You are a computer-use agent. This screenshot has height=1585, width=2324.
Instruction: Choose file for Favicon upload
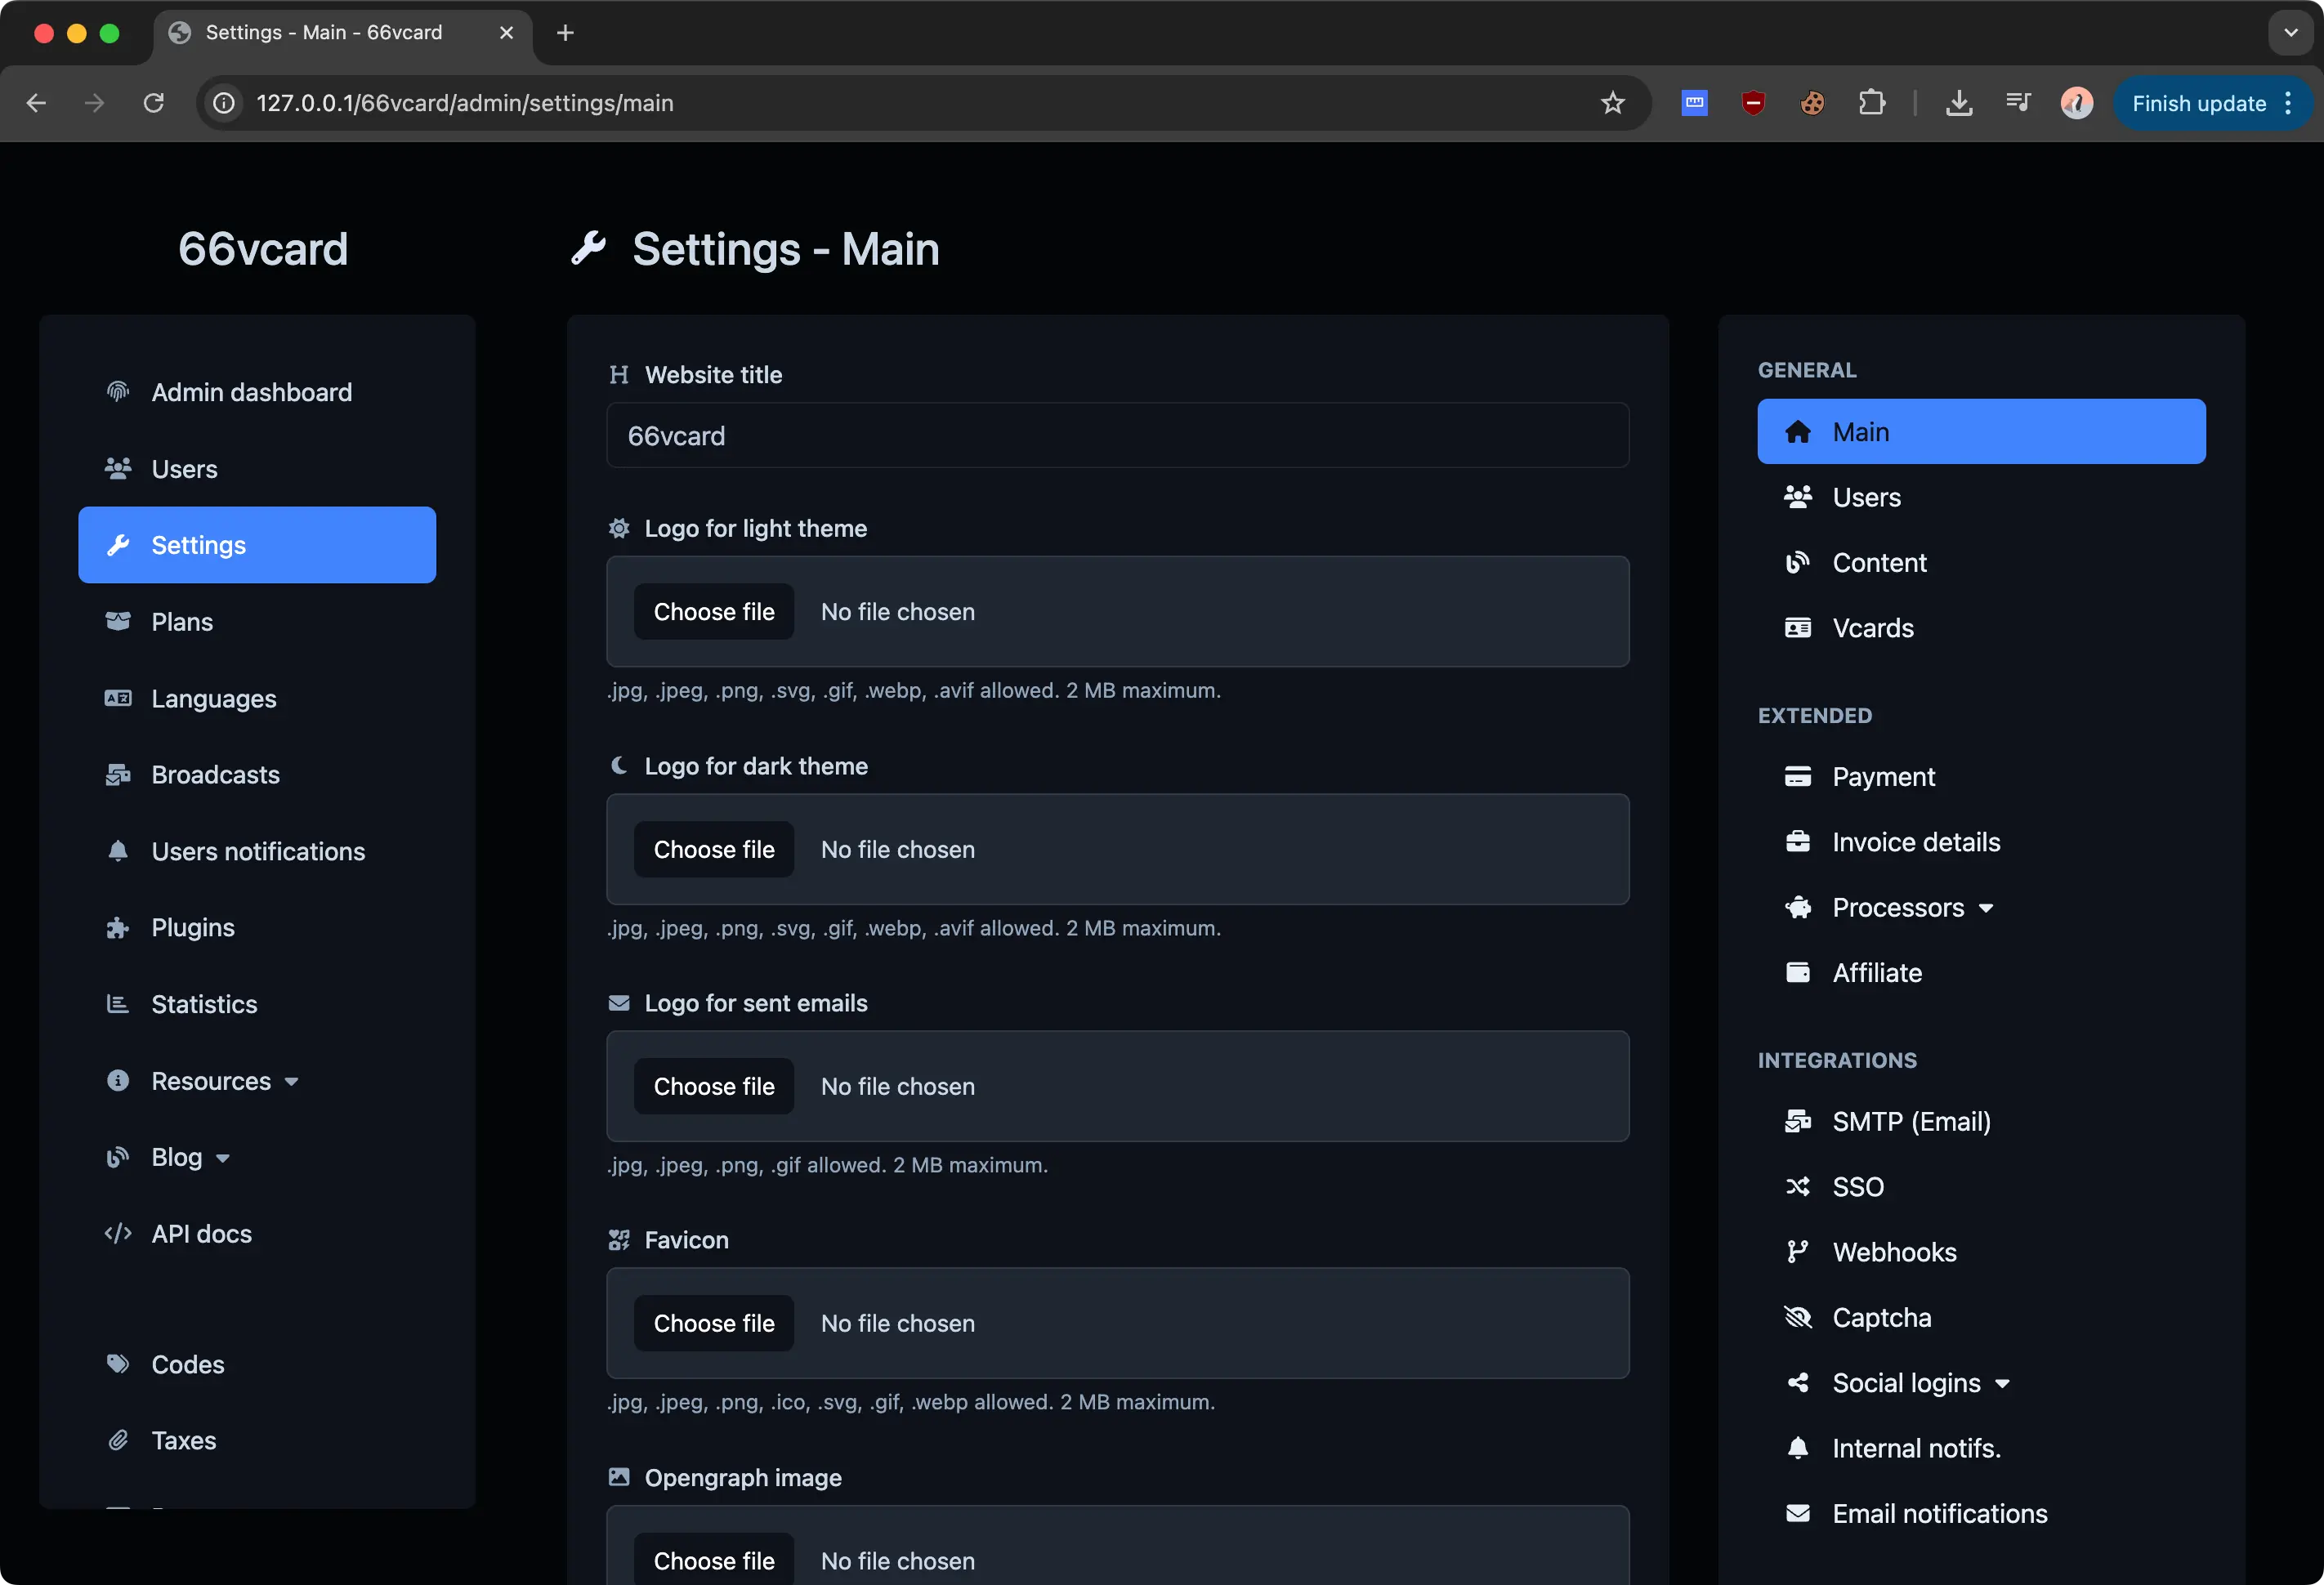713,1322
